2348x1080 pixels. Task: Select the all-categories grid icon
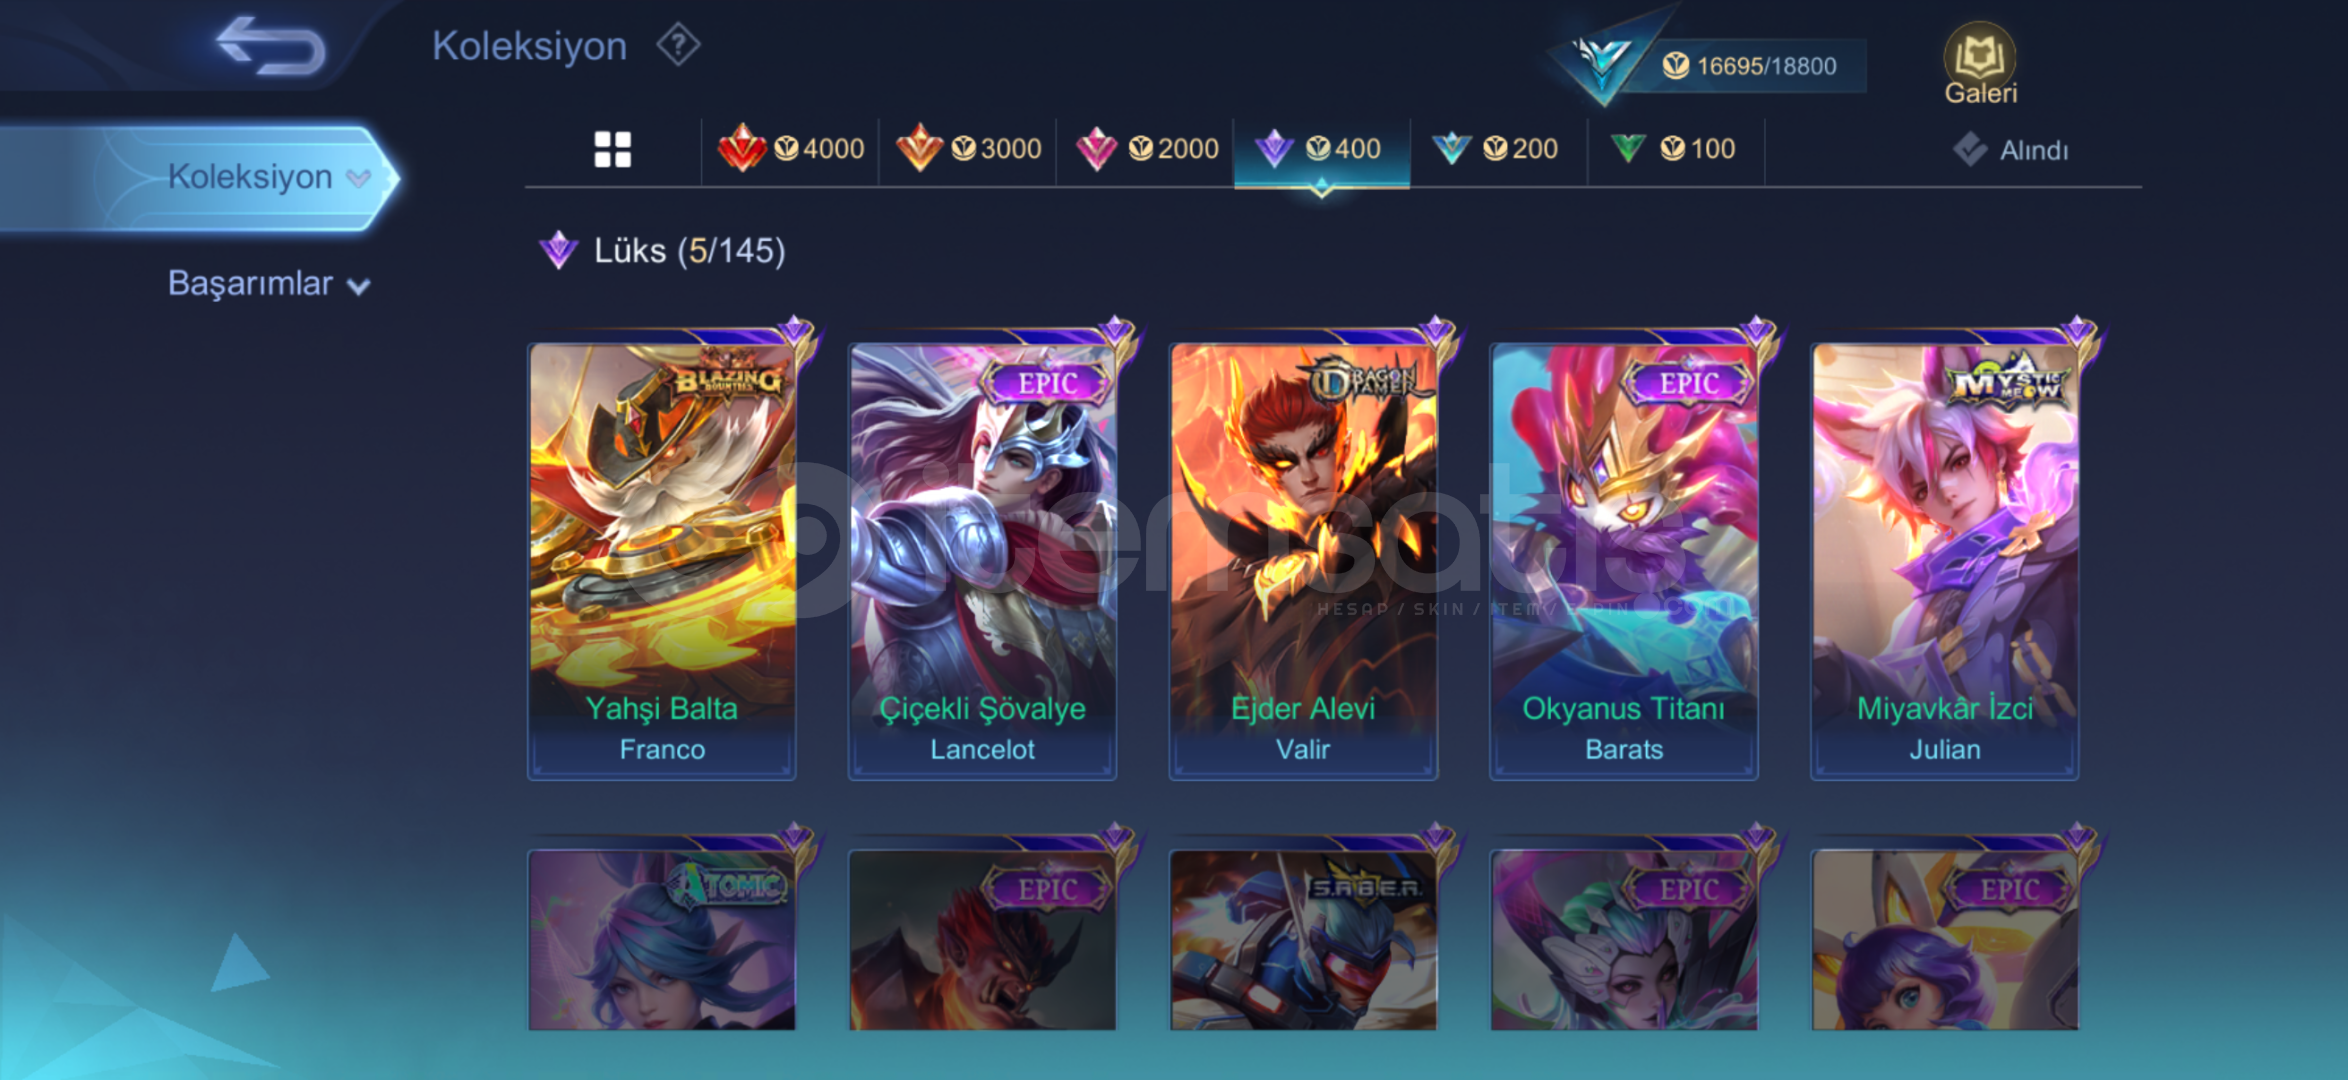(612, 150)
